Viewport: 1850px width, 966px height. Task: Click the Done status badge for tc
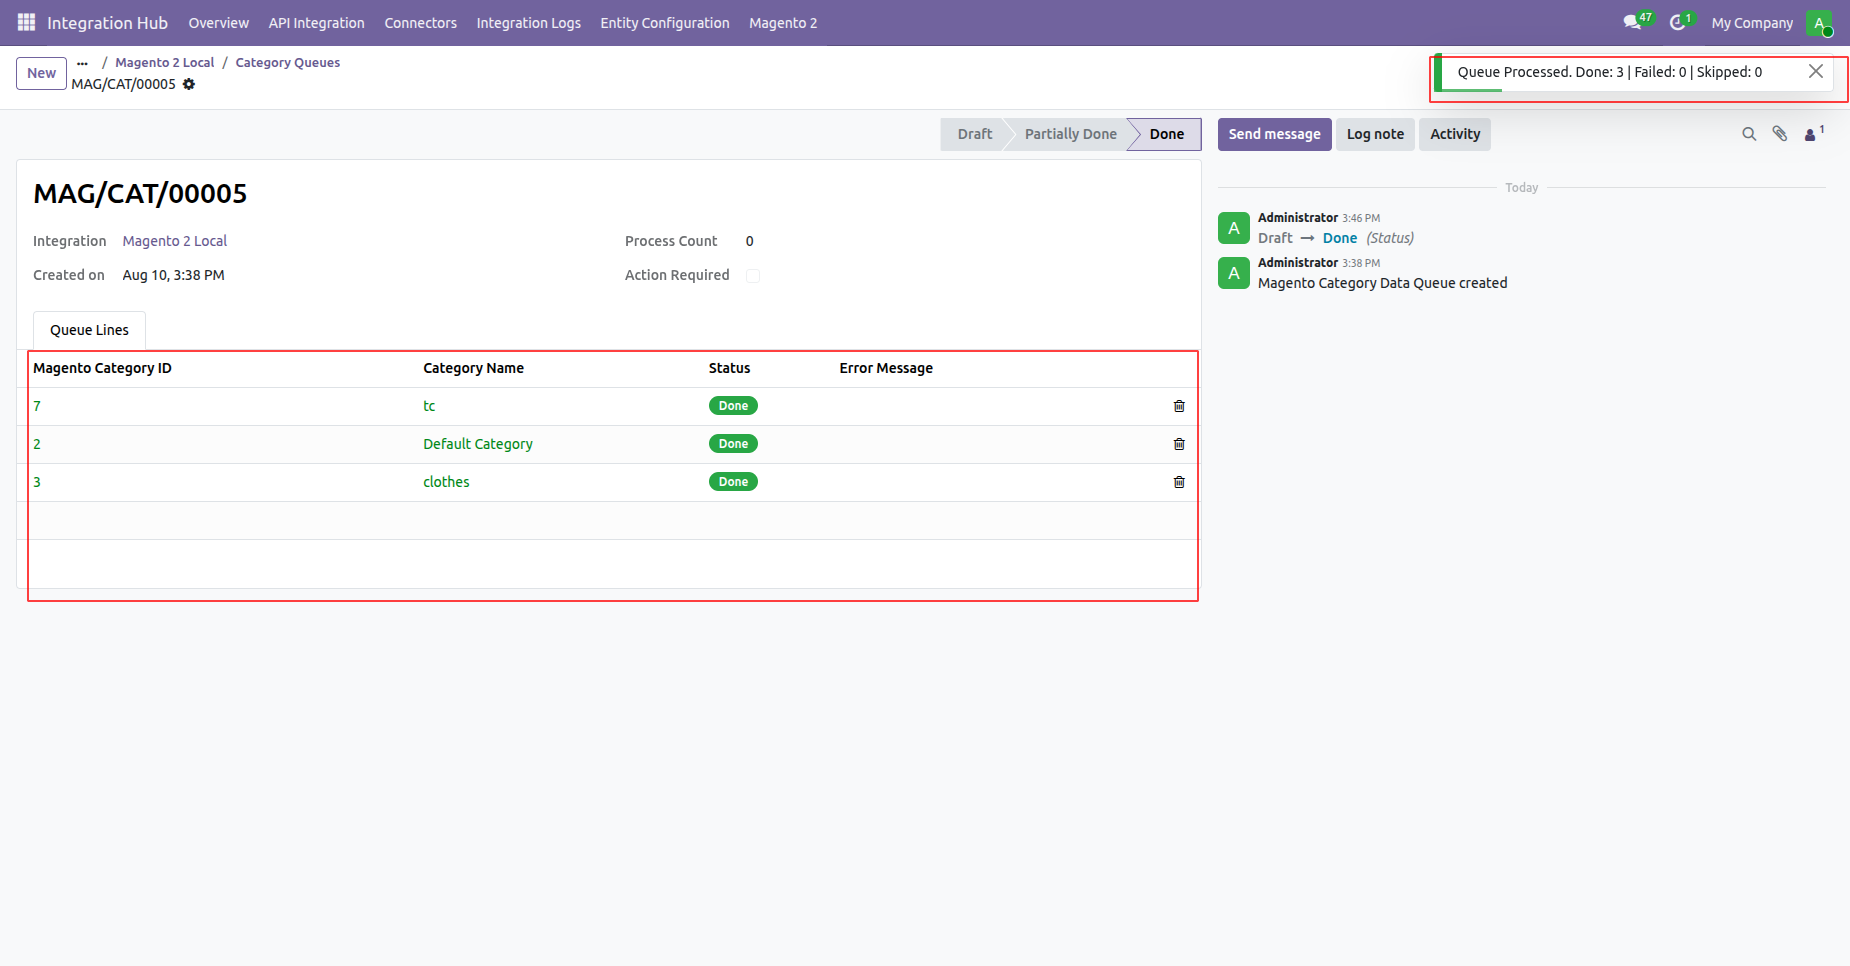[733, 406]
